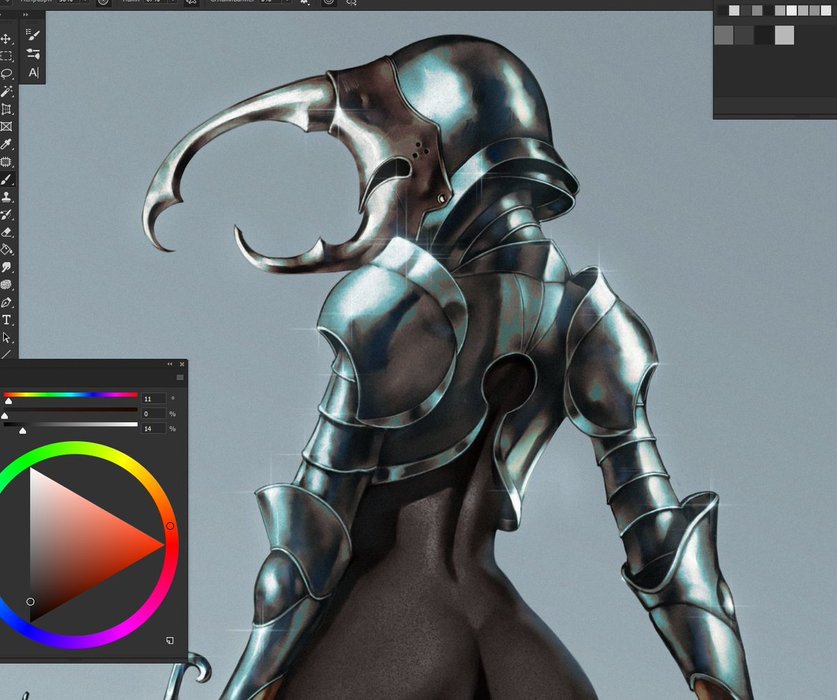Screen dimensions: 837x700
Task: Select the Brush tool
Action: coord(6,179)
